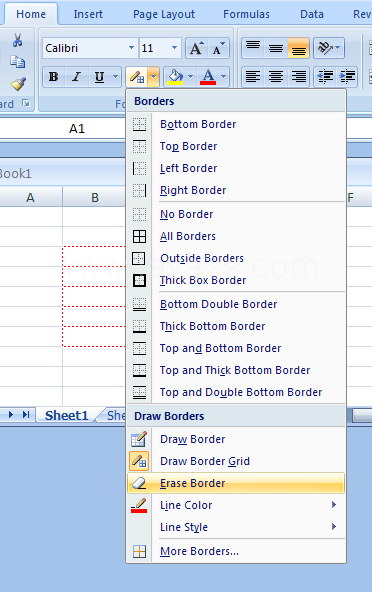
Task: Click the All Borders grid icon
Action: coord(139,236)
